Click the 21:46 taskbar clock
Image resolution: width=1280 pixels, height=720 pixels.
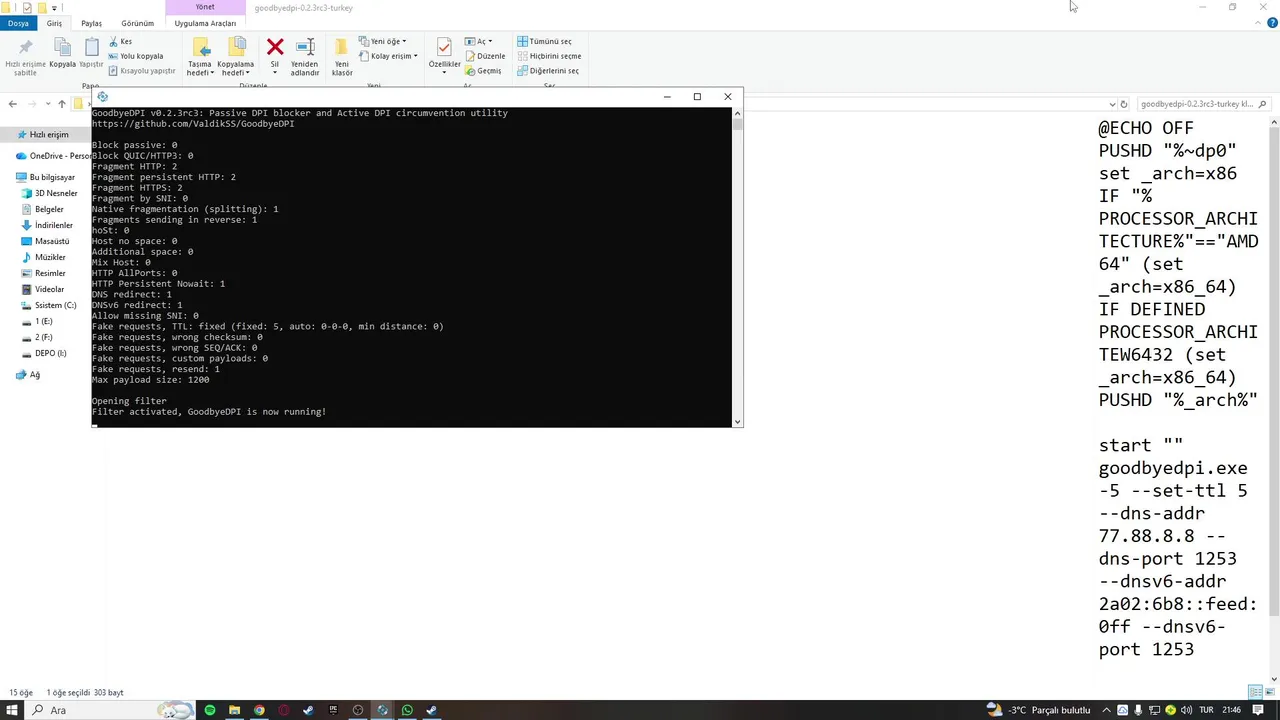1231,710
